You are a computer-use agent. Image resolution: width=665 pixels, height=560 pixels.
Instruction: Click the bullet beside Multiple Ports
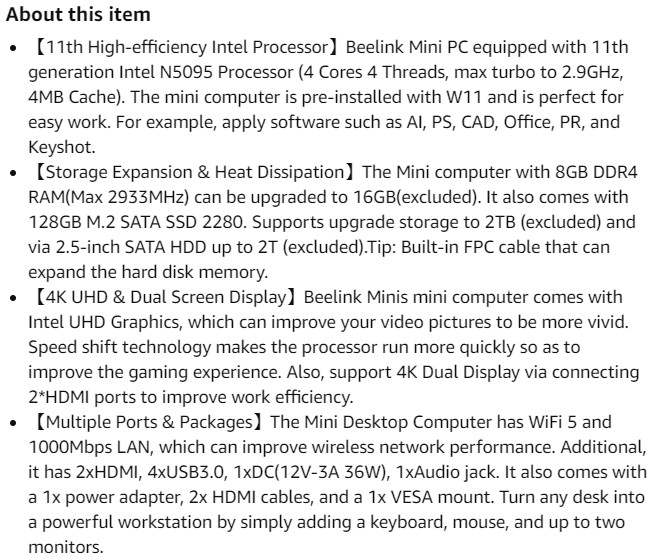pyautogui.click(x=13, y=423)
